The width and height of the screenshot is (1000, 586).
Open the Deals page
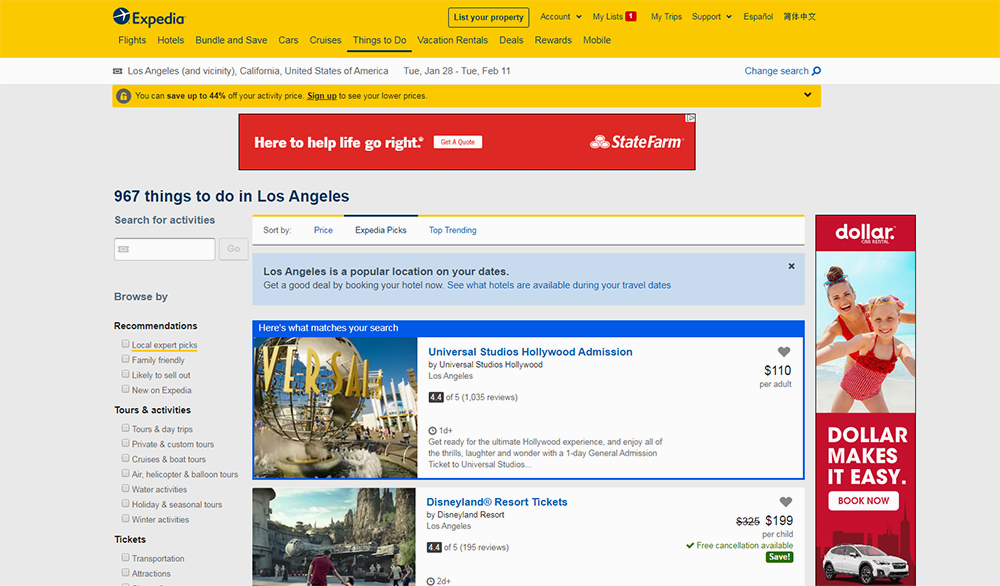click(511, 40)
